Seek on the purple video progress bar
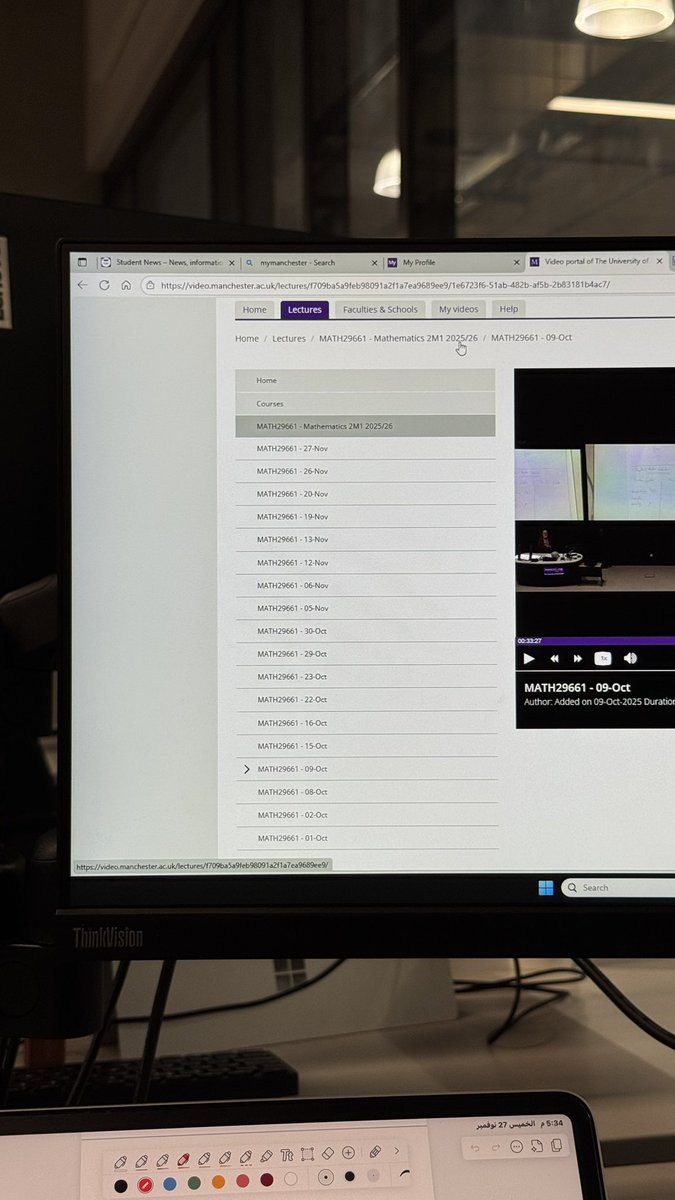The width and height of the screenshot is (675, 1200). pos(595,641)
